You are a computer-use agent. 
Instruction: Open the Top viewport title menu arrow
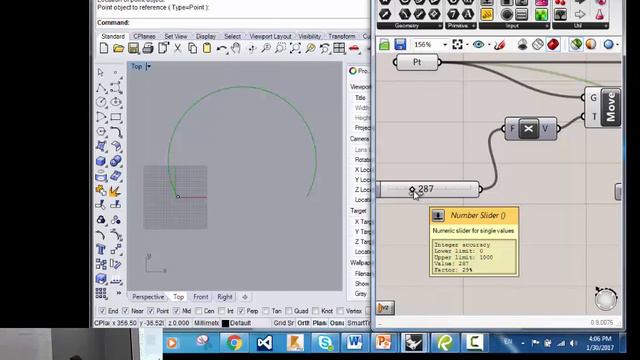pyautogui.click(x=149, y=67)
